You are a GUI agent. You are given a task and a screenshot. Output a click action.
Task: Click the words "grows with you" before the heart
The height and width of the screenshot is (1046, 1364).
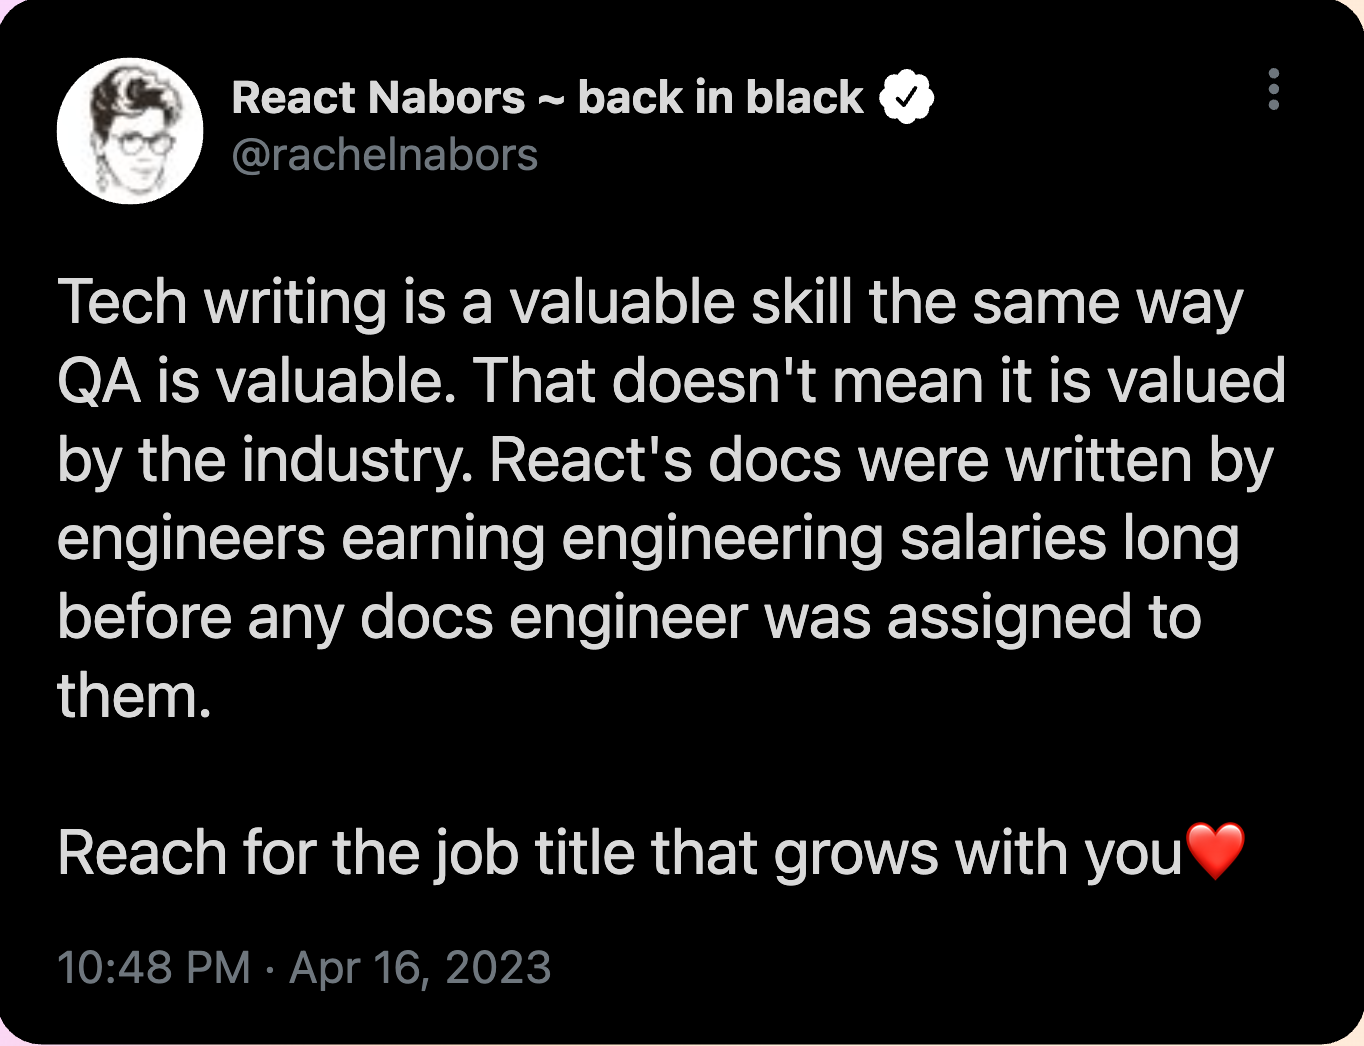[978, 855]
